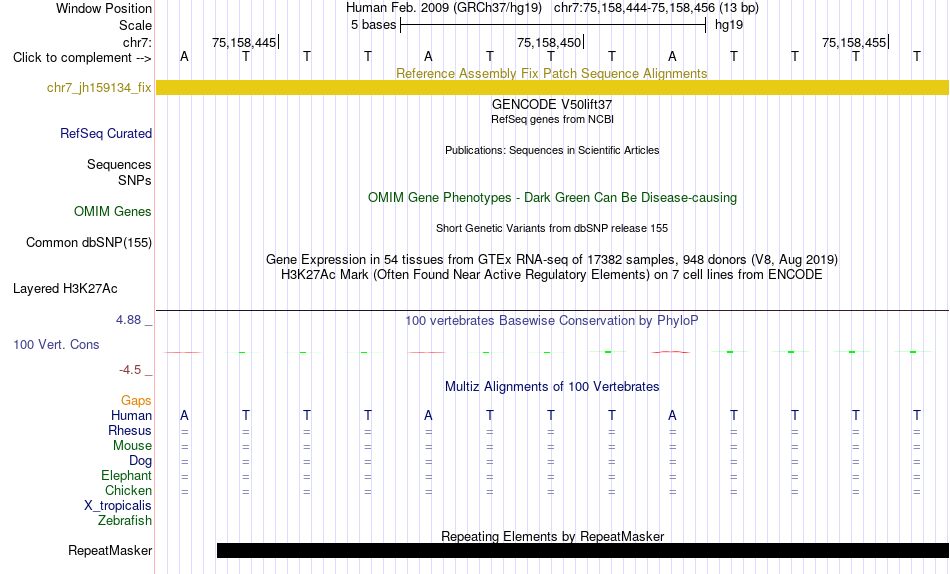950x574 pixels.
Task: Click the Rhesus species label
Action: click(130, 430)
